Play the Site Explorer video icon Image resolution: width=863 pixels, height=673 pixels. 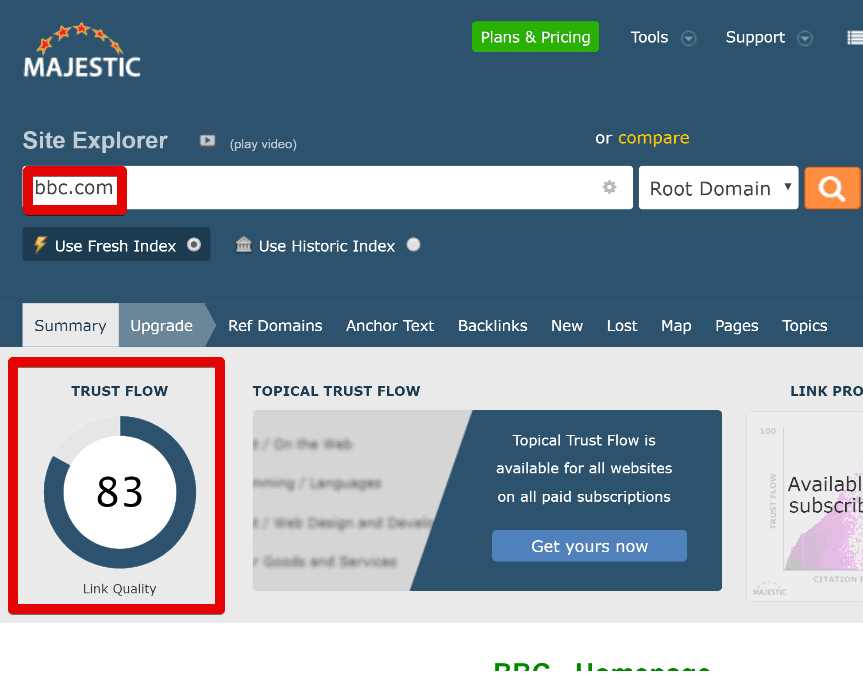click(207, 141)
